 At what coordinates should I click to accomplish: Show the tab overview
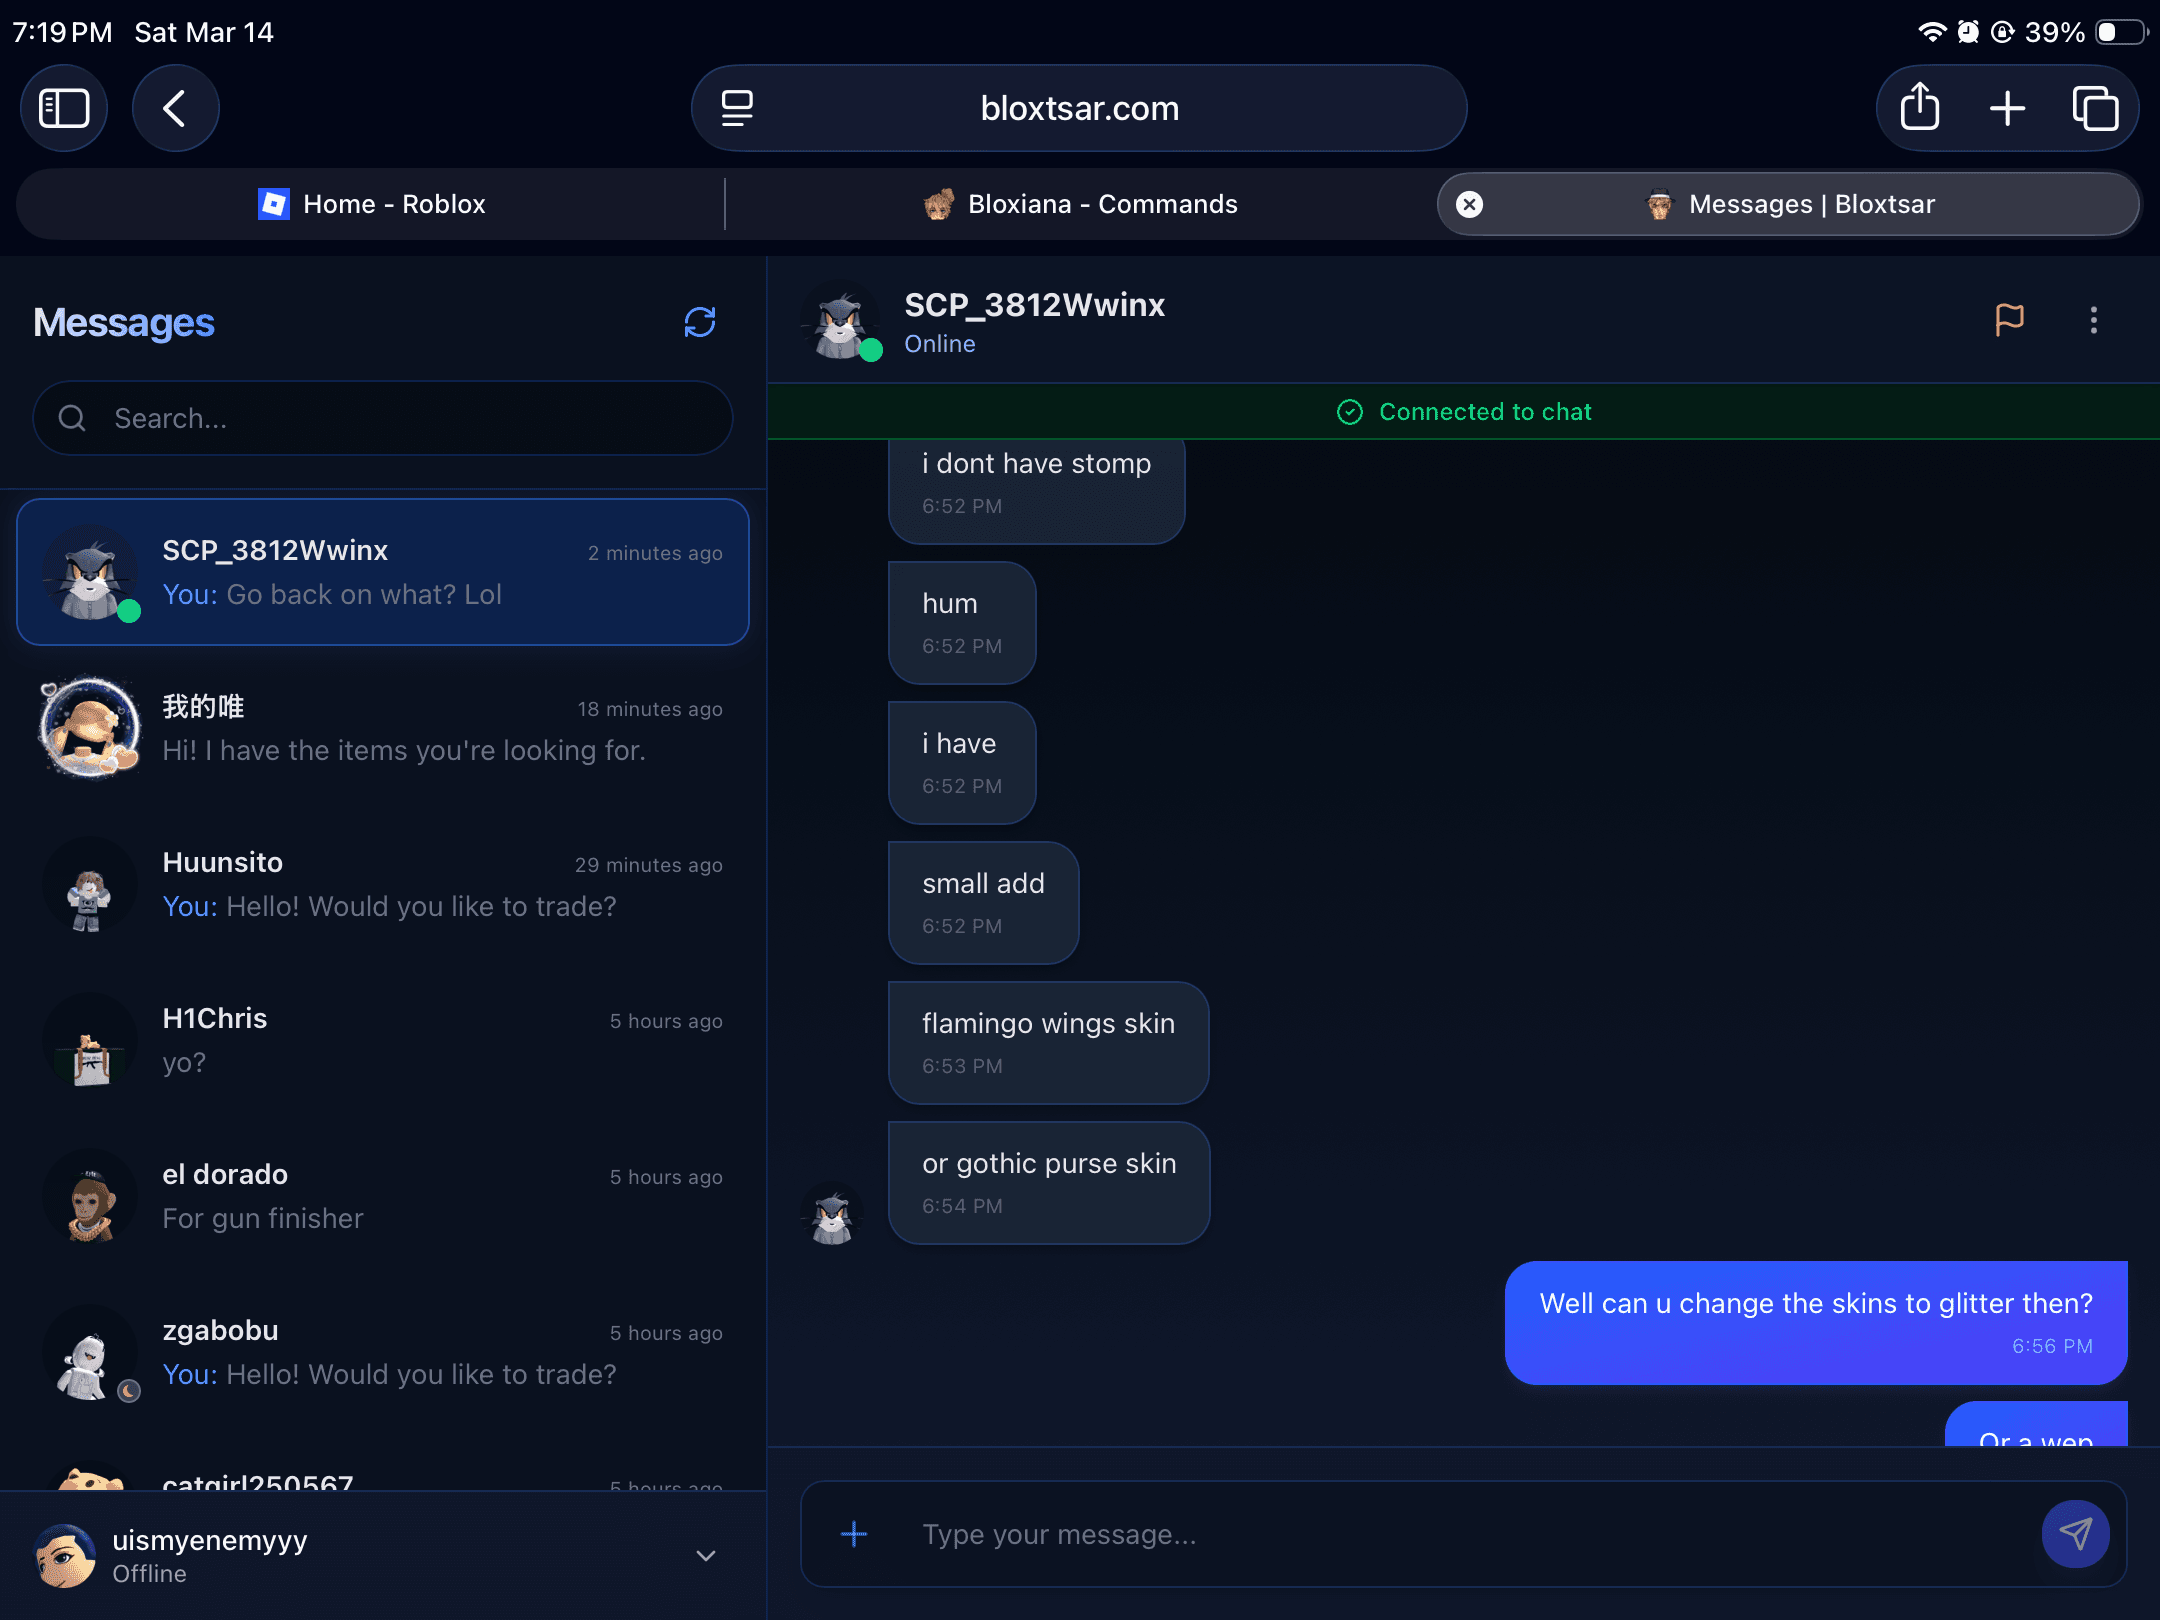2095,108
